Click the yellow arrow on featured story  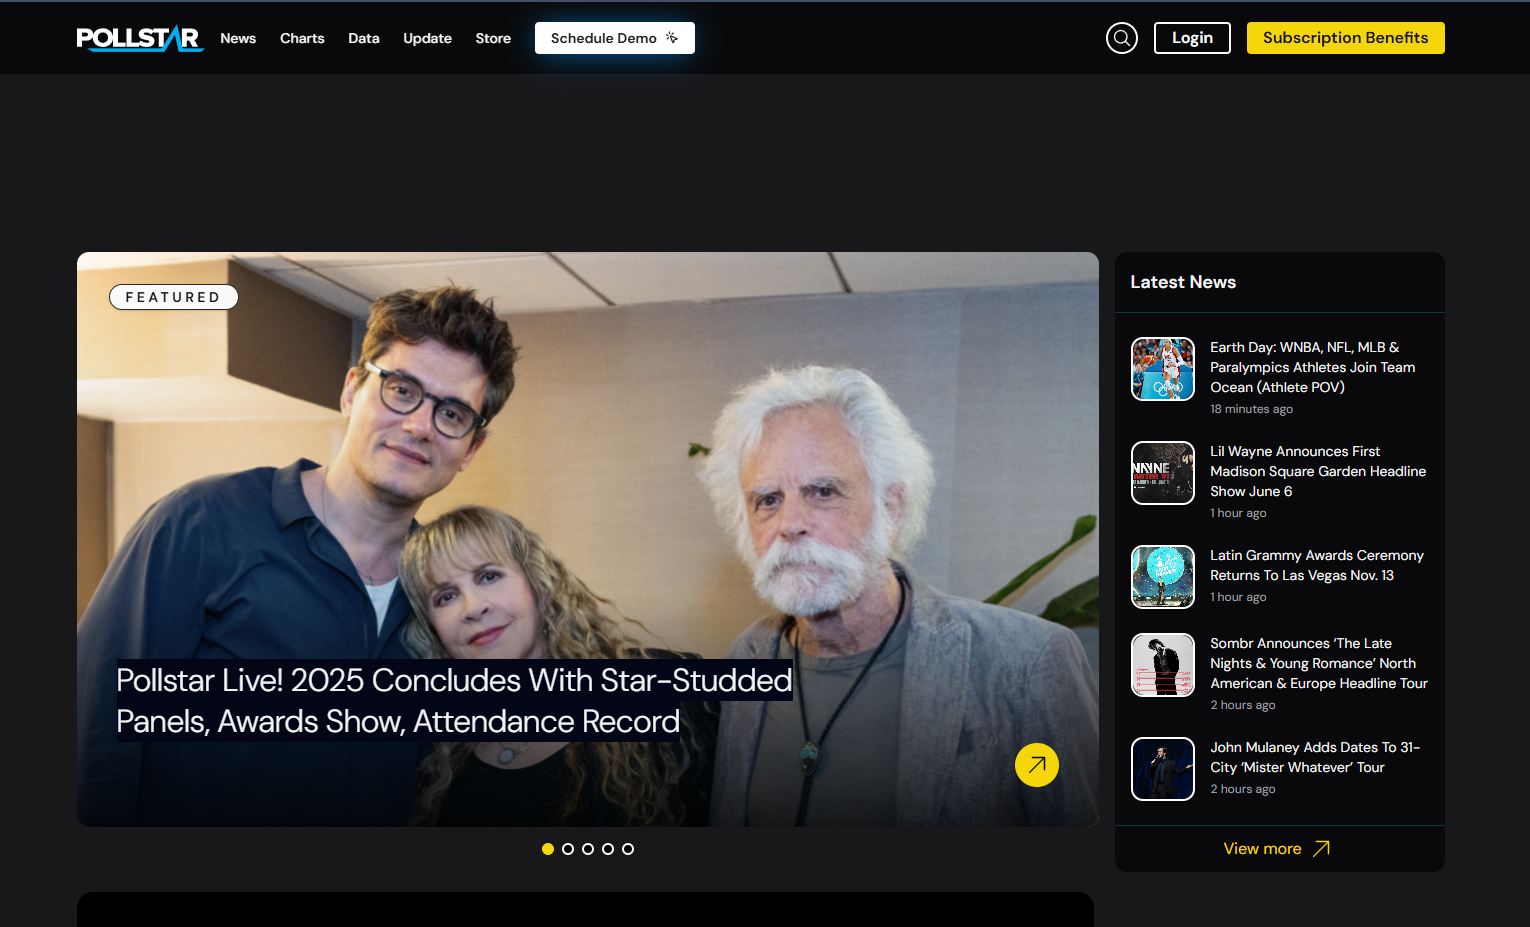point(1037,765)
